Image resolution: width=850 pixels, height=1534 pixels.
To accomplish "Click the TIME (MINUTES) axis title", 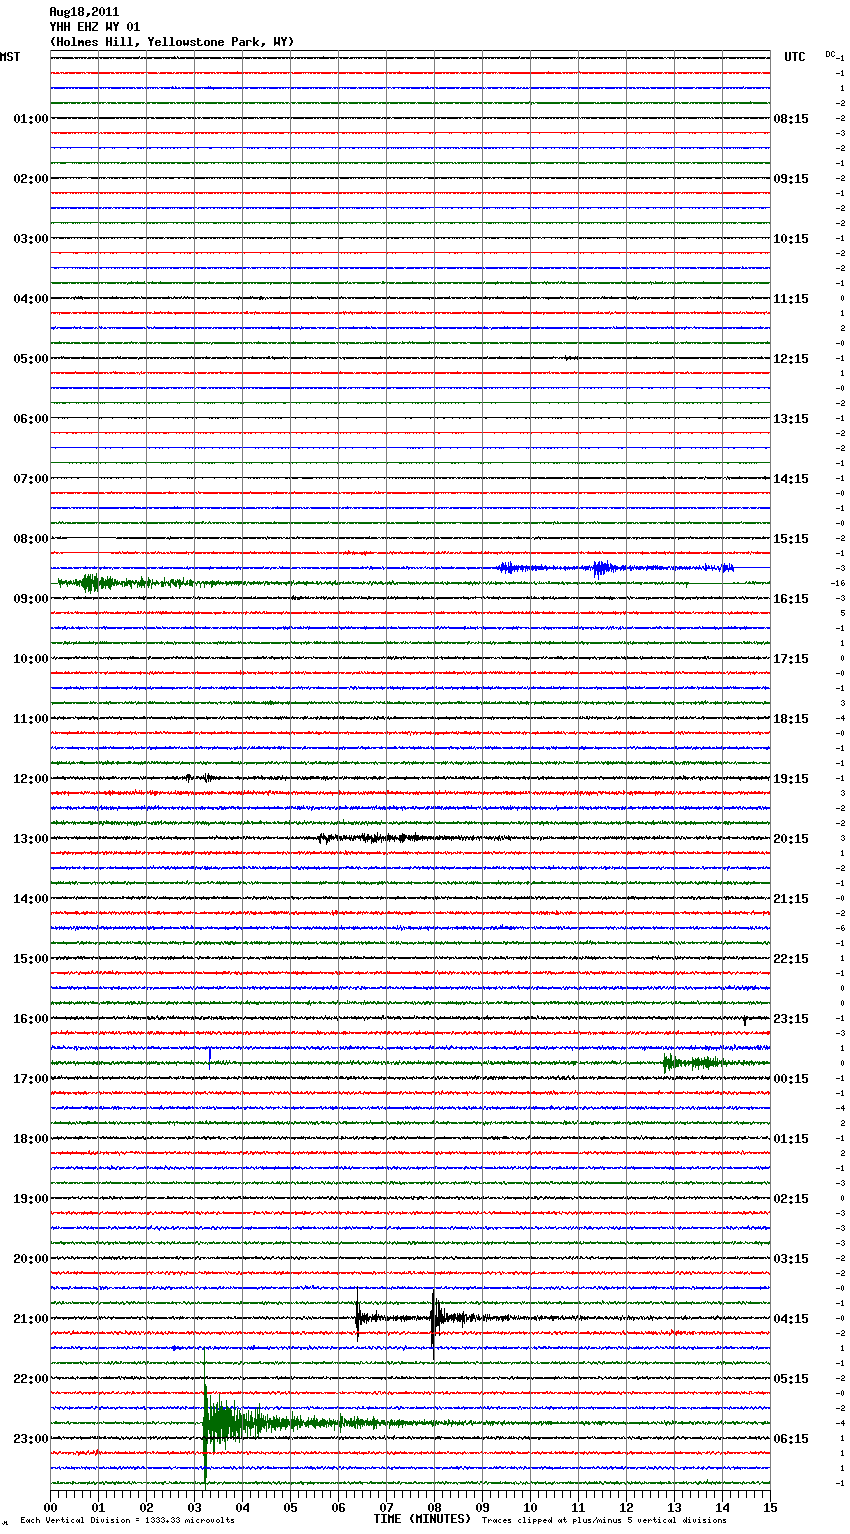I will (422, 1519).
